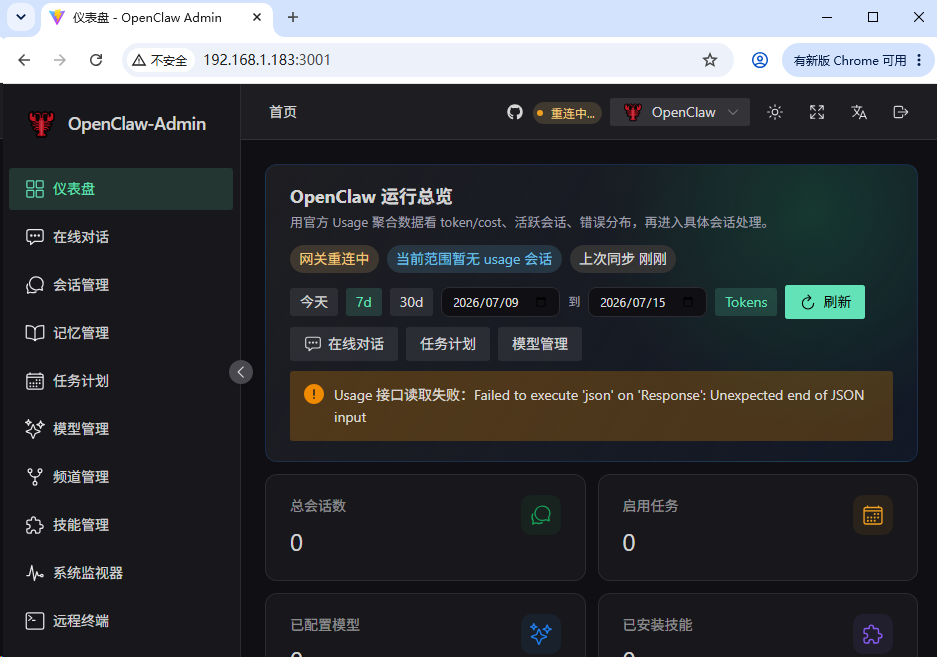Click the orange warning icon in alert
The image size is (937, 657).
314,395
